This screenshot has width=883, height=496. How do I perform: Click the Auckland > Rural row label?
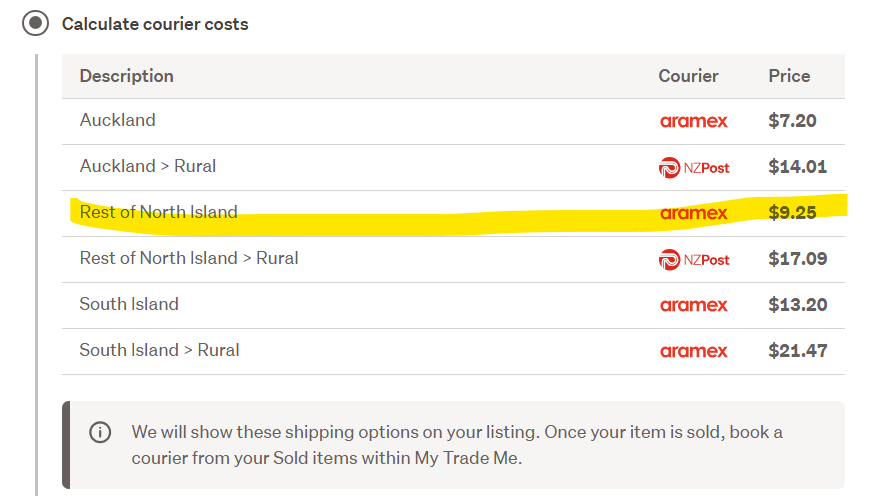pyautogui.click(x=148, y=166)
